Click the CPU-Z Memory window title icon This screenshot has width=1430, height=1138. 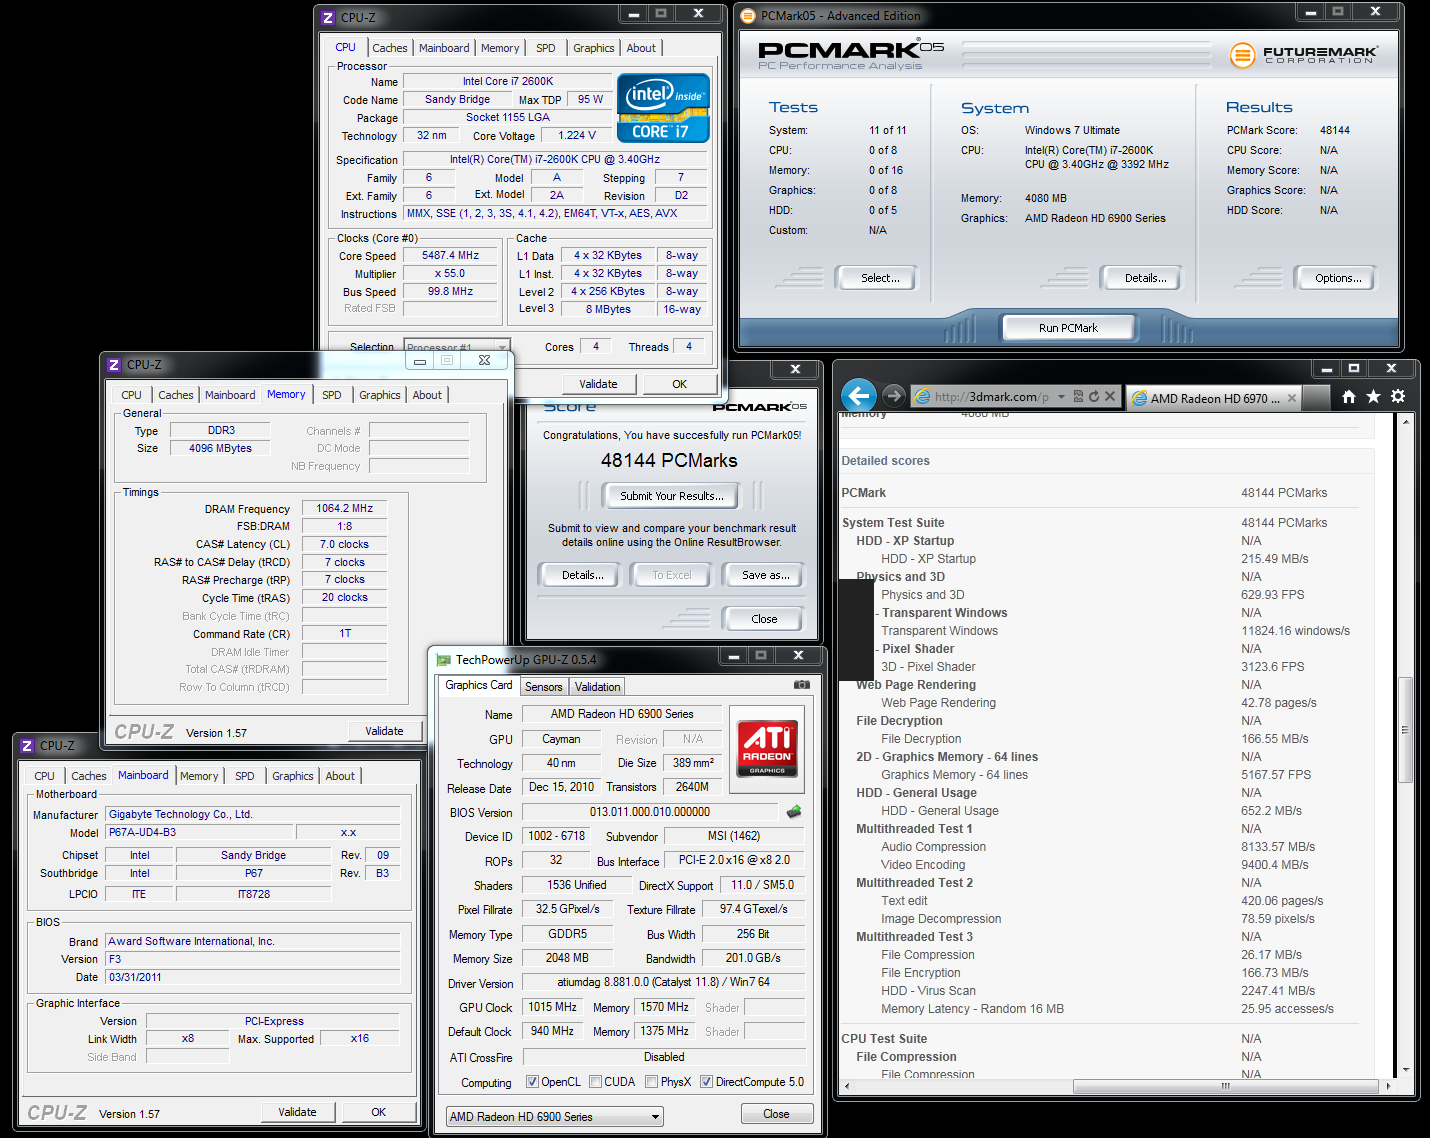pos(114,365)
